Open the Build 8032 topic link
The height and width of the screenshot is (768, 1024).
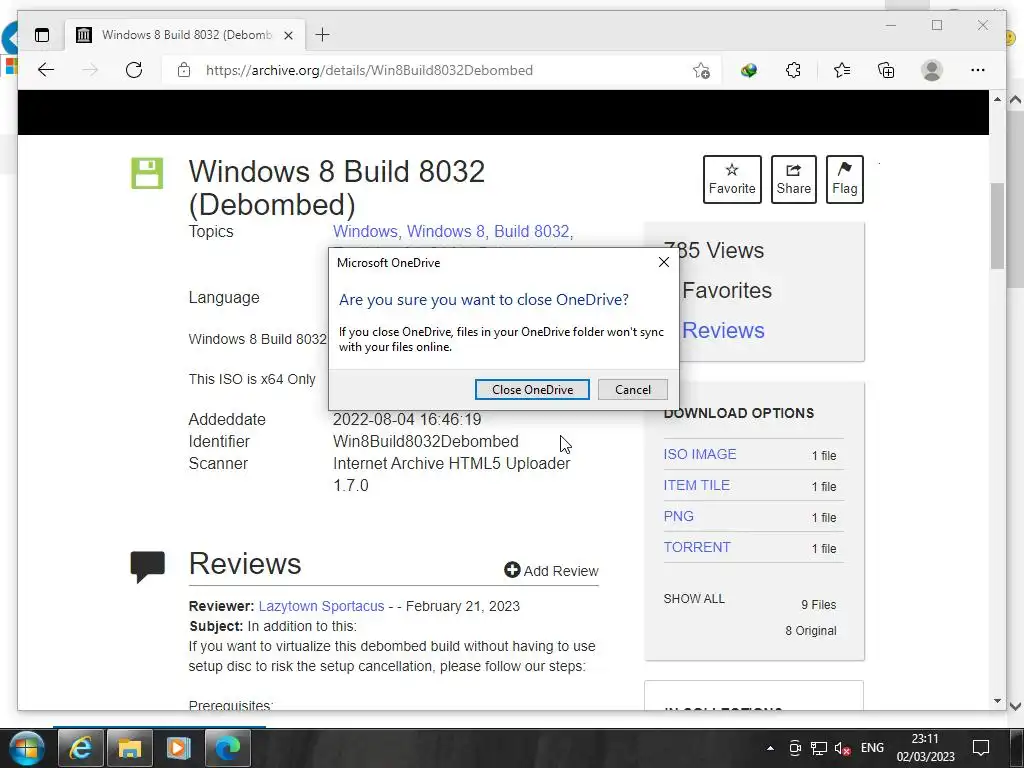tap(532, 231)
